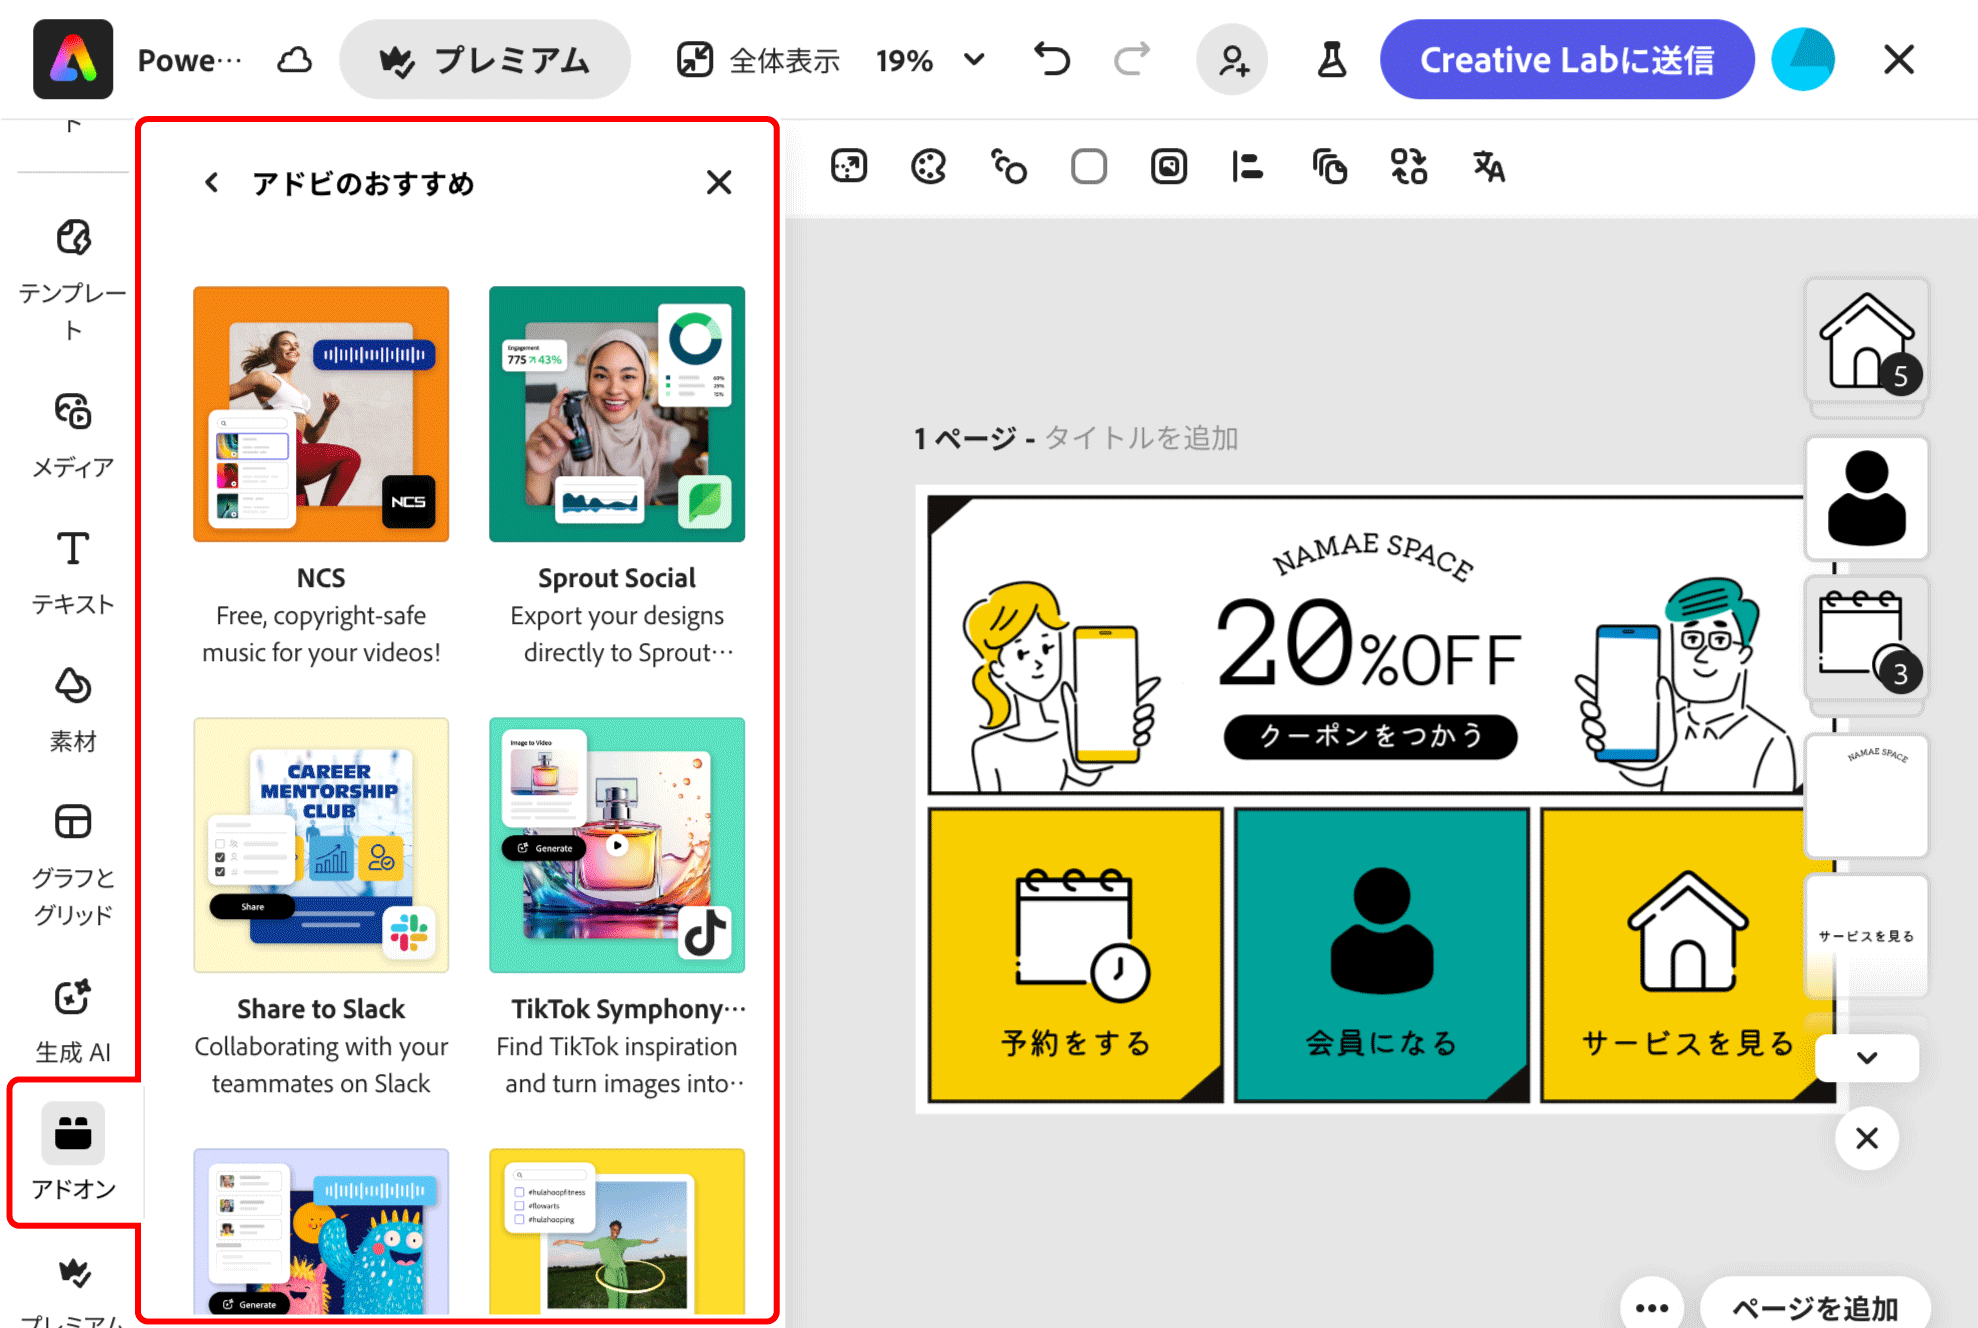Click the cloud sync status icon

coord(294,59)
